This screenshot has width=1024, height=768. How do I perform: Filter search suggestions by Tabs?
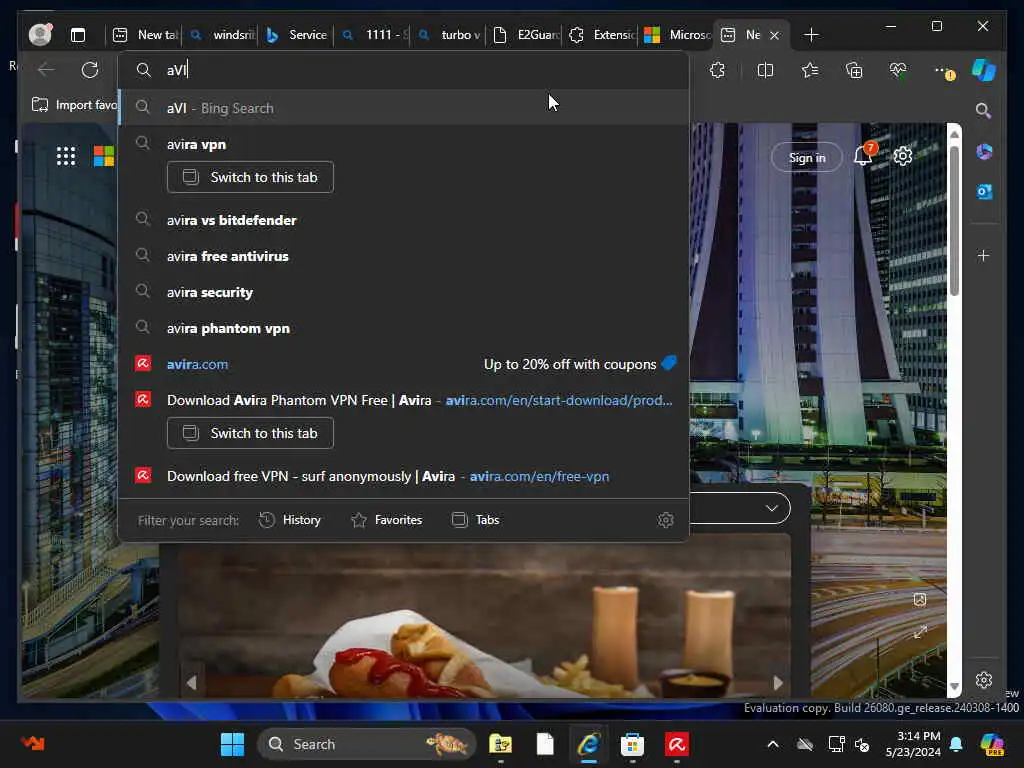tap(475, 520)
